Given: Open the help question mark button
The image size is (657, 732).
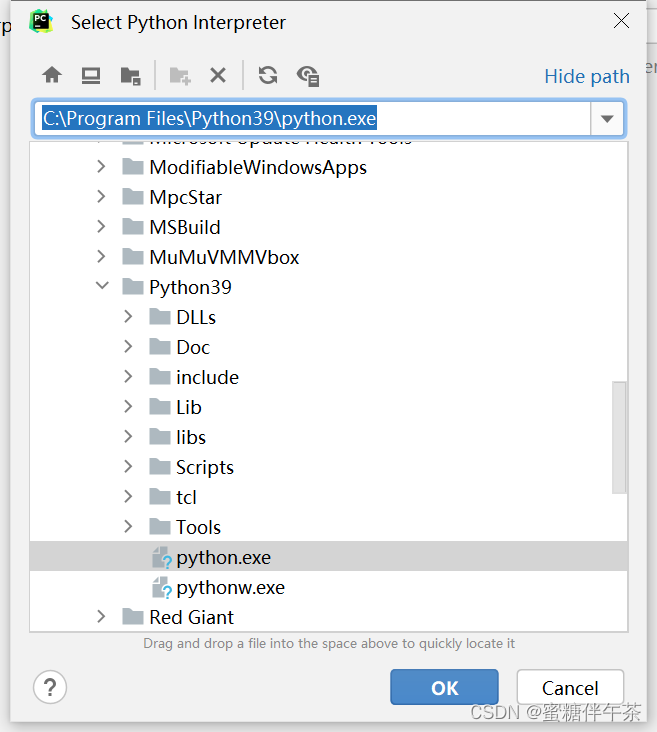Looking at the screenshot, I should (x=50, y=687).
